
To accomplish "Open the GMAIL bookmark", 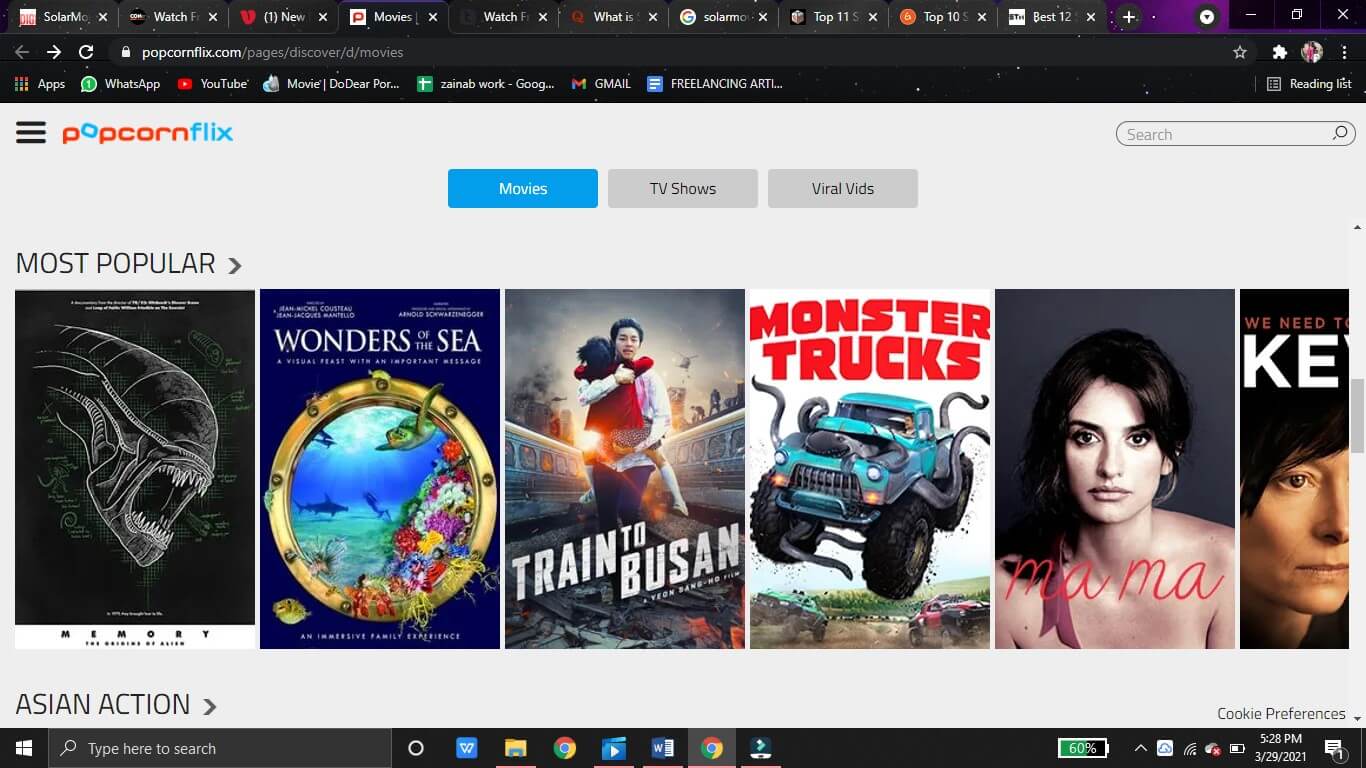I will tap(601, 84).
